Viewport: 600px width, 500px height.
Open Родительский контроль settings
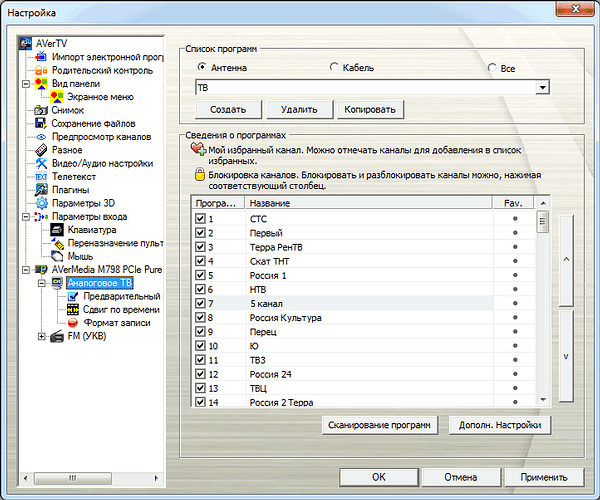[x=102, y=70]
